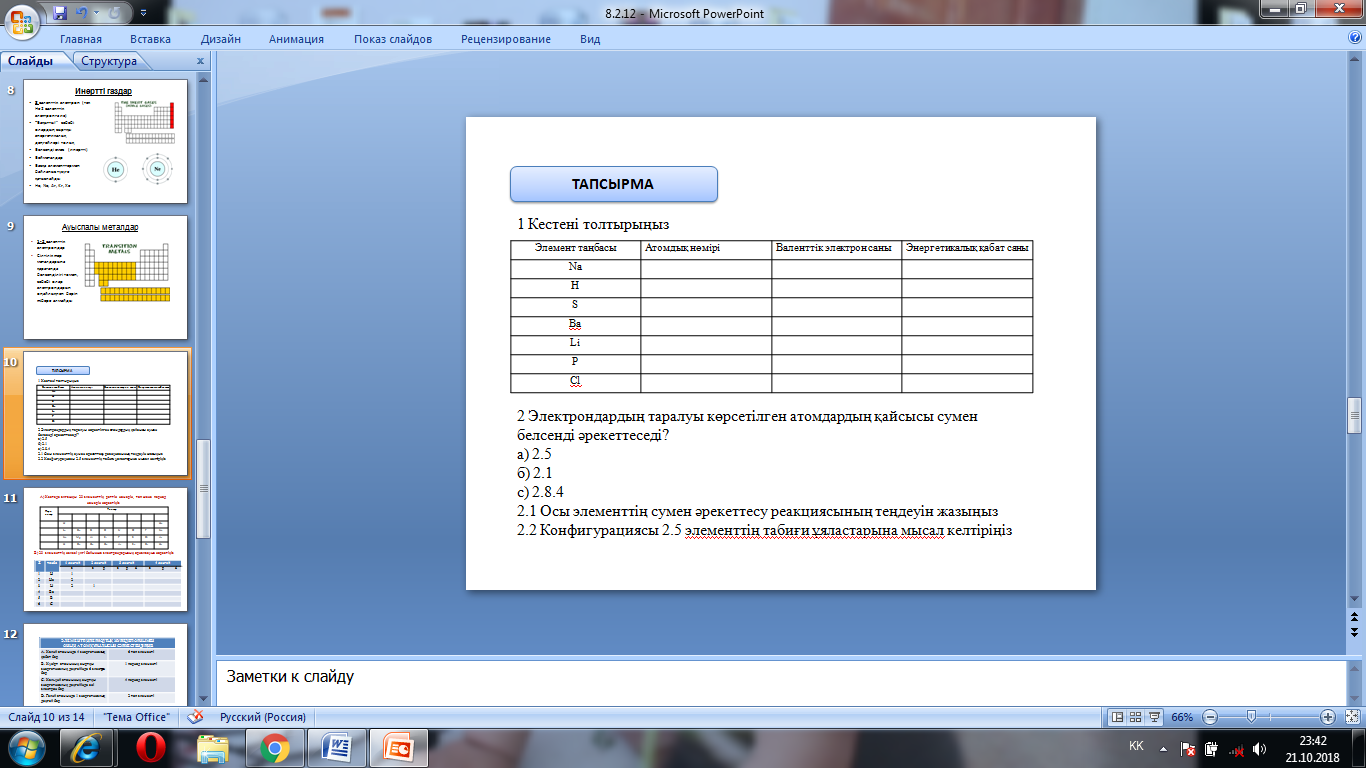Click the spell check icon in status bar
Viewport: 1366px width, 768px height.
(x=195, y=717)
